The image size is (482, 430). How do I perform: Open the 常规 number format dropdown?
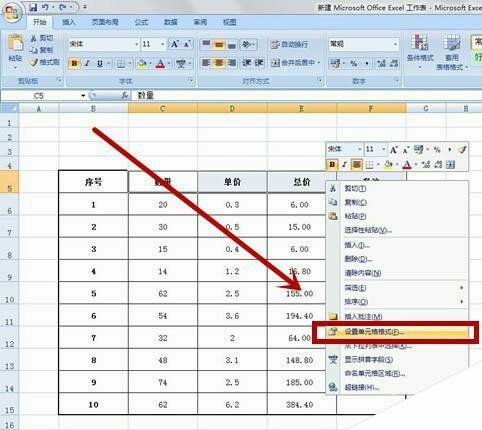coord(395,44)
